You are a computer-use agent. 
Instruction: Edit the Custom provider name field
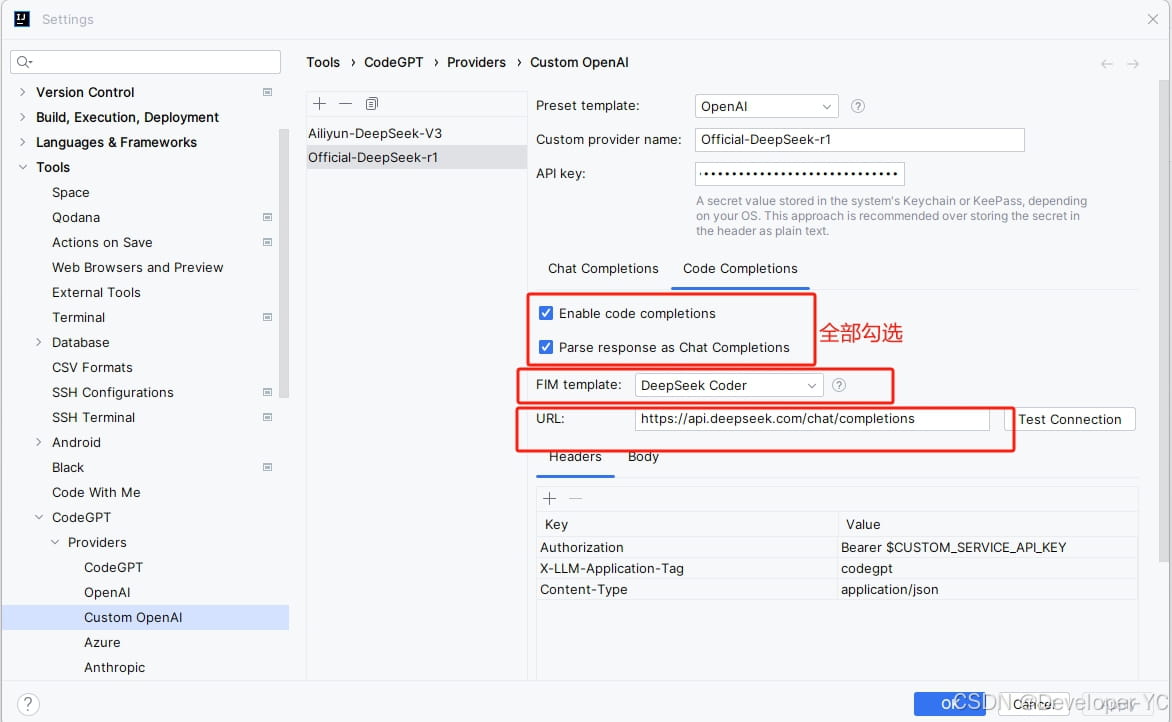point(860,140)
